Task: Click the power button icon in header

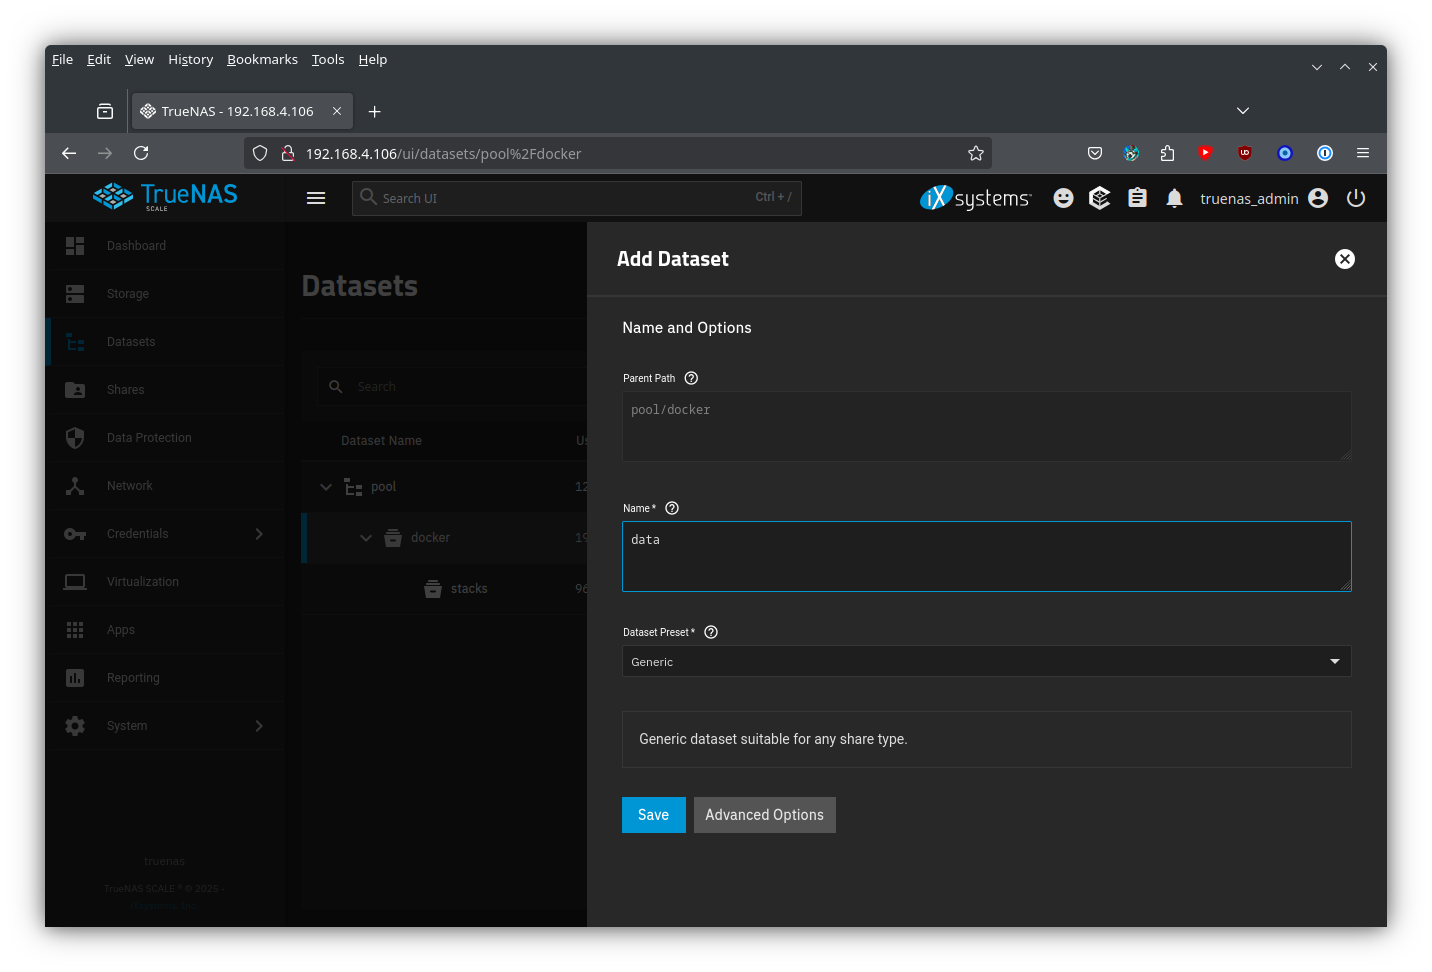Action: [x=1356, y=198]
